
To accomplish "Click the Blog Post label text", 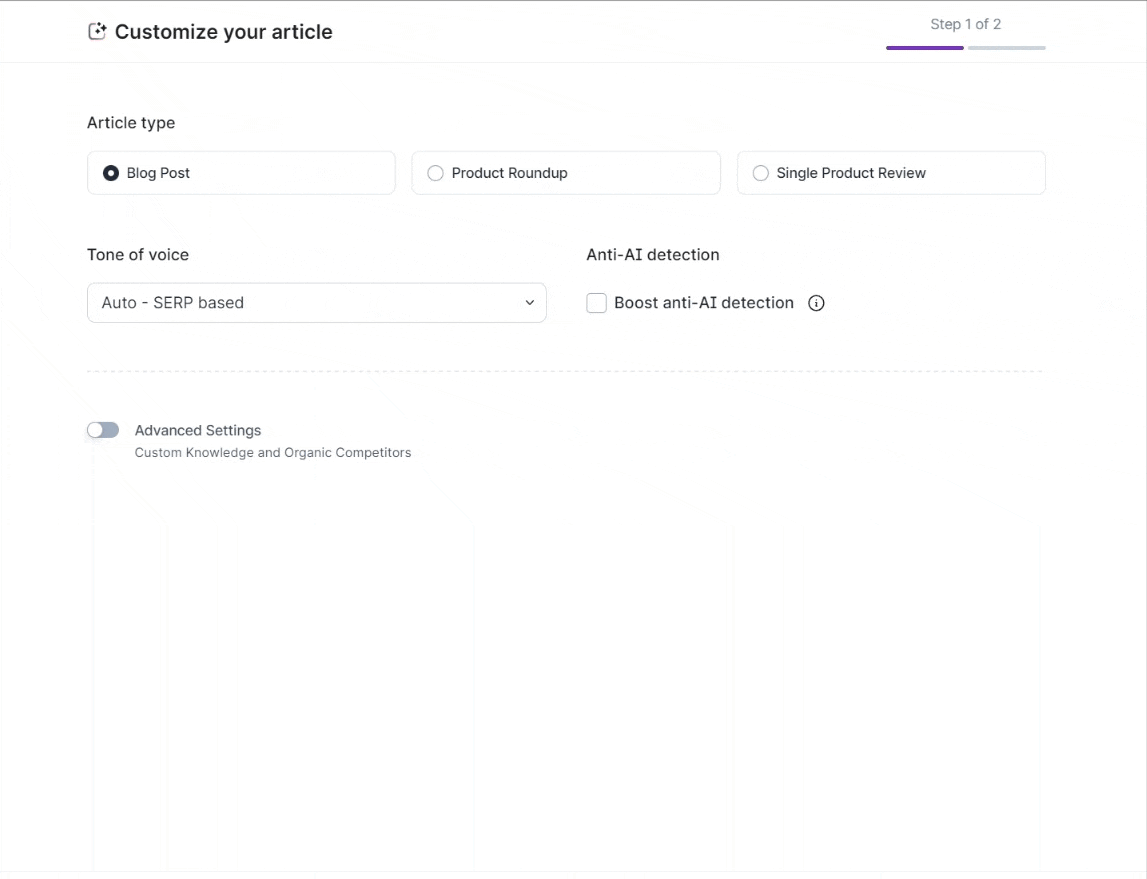I will [x=158, y=173].
